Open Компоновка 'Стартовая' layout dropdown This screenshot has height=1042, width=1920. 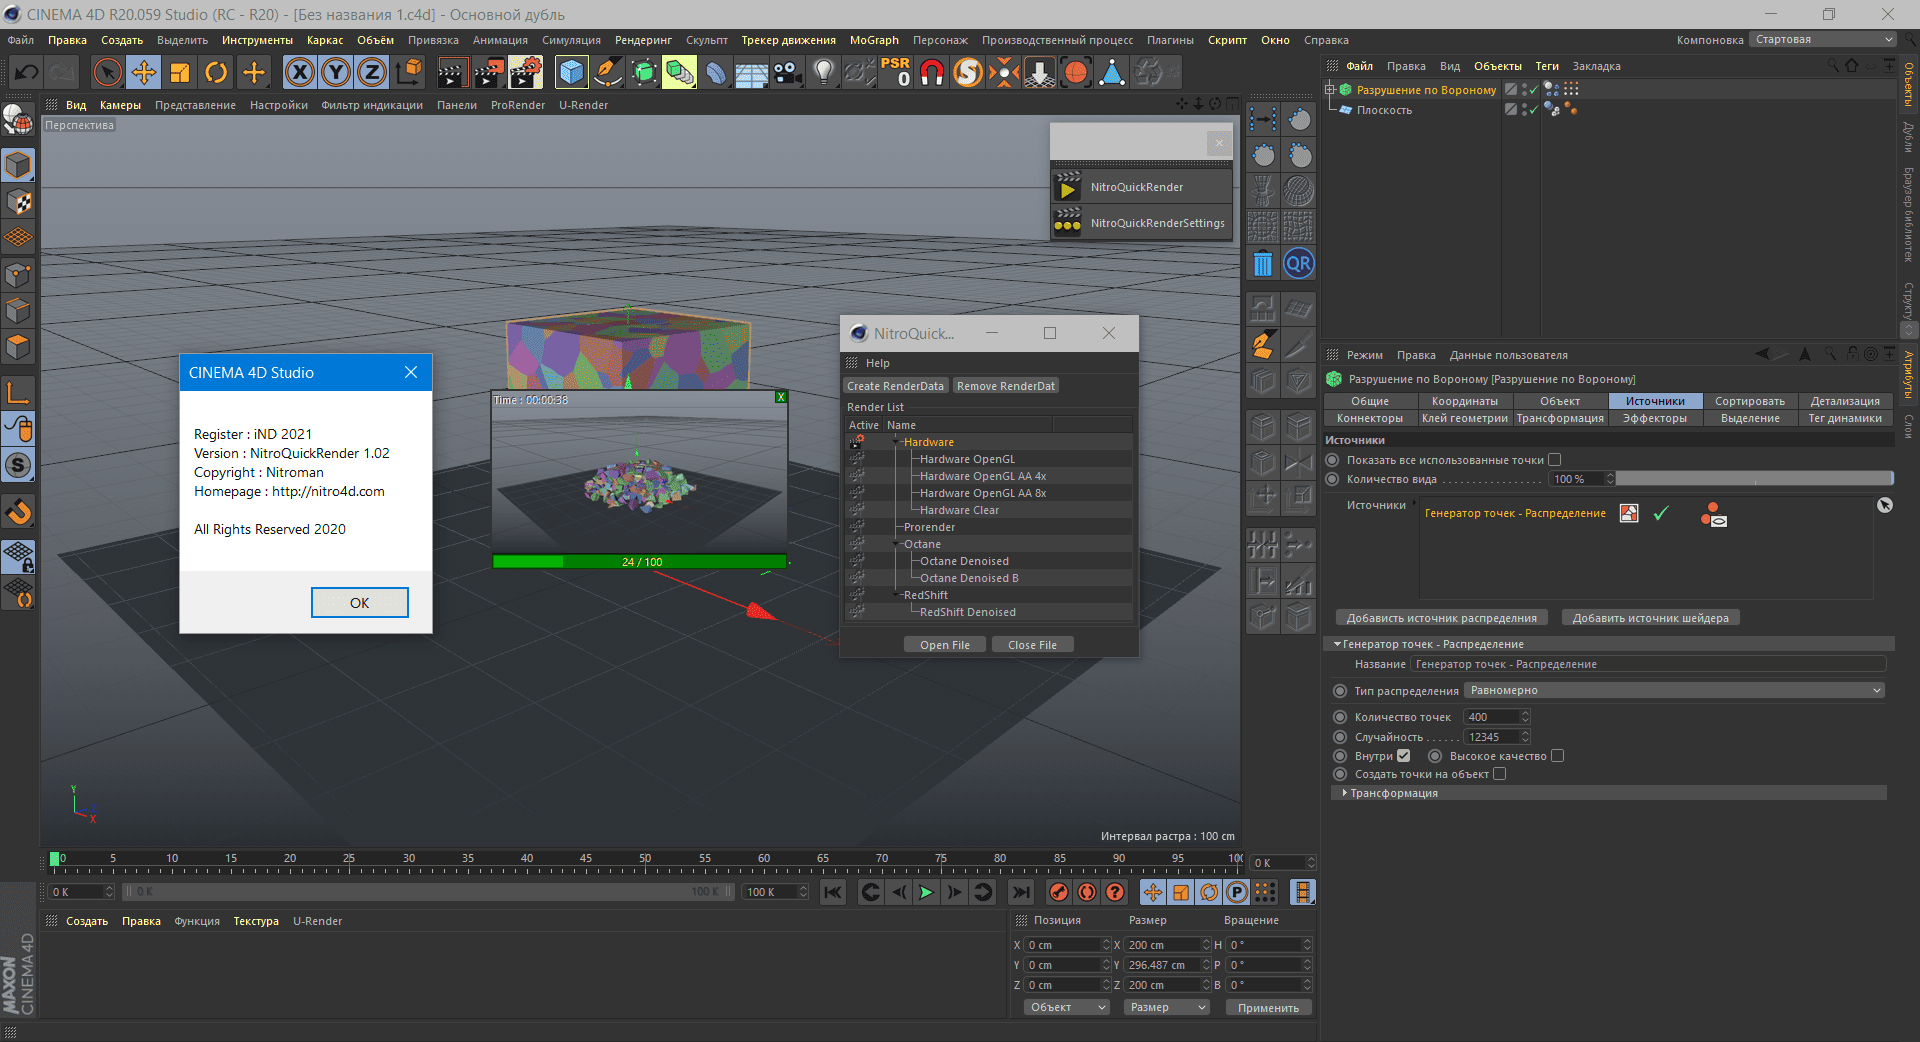(1822, 40)
